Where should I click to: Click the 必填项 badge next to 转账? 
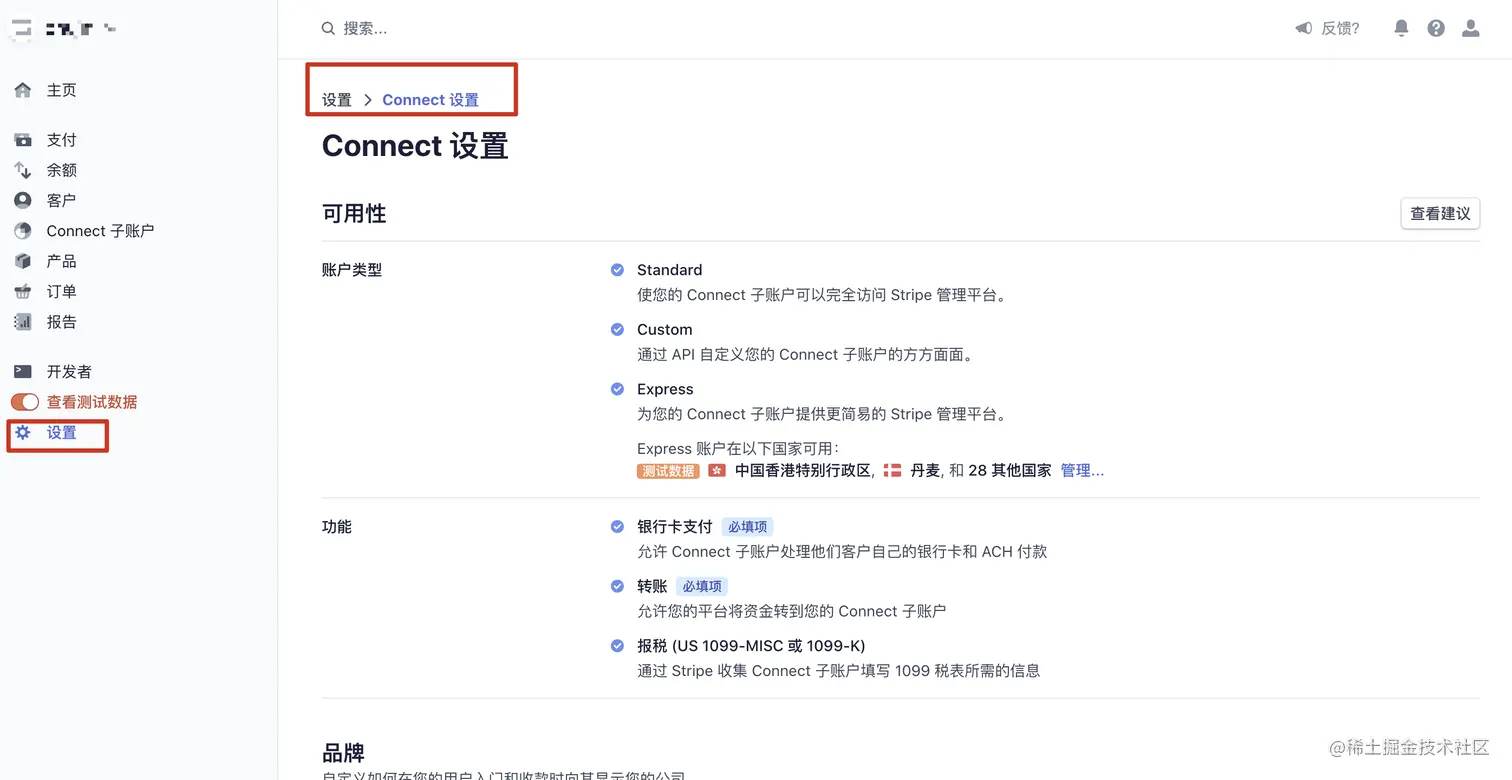click(702, 587)
